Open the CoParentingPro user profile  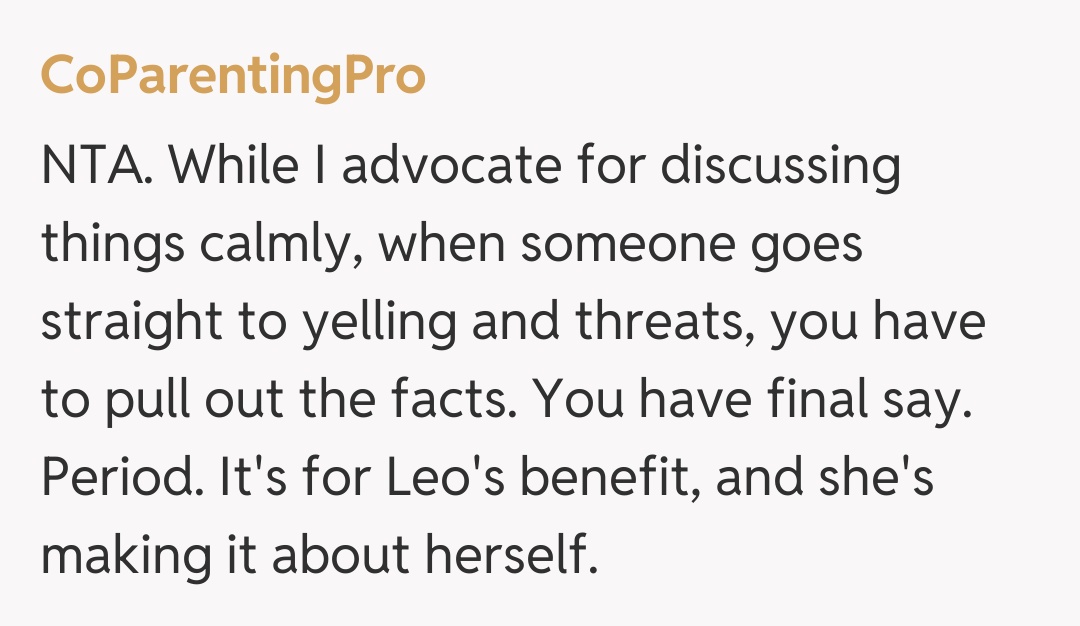pos(233,77)
